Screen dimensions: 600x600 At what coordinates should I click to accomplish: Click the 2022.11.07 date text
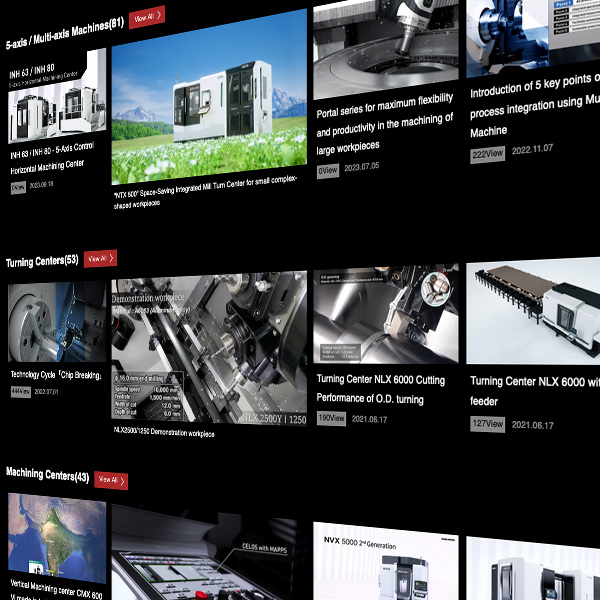(532, 149)
